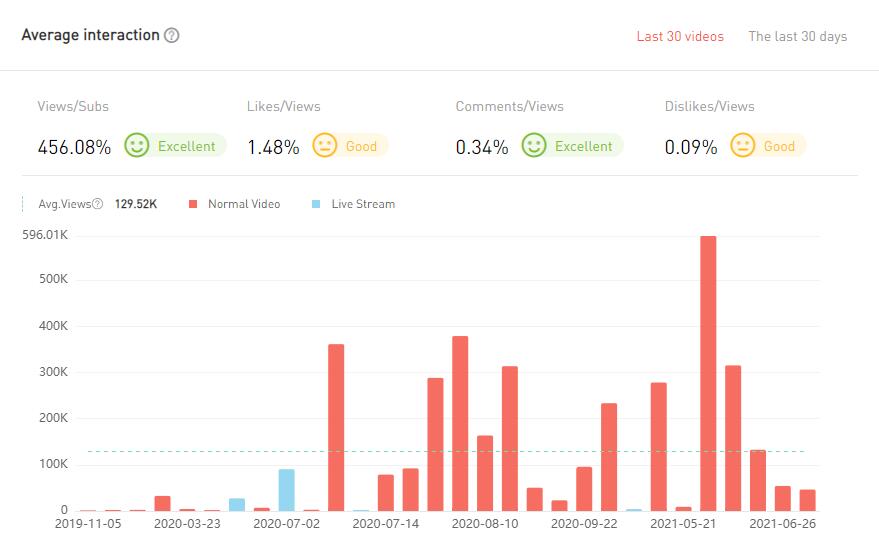Toggle Live Stream legend series
The height and width of the screenshot is (549, 879).
(362, 204)
